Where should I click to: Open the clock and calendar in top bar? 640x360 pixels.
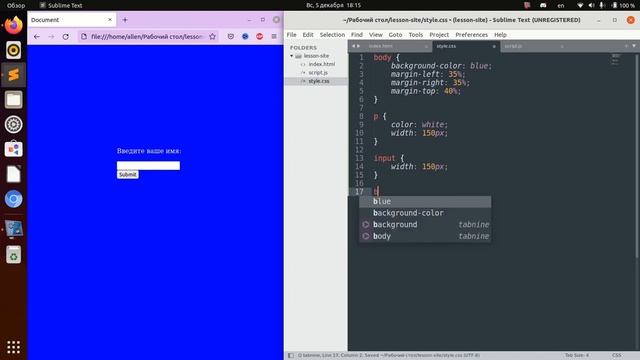pos(333,5)
